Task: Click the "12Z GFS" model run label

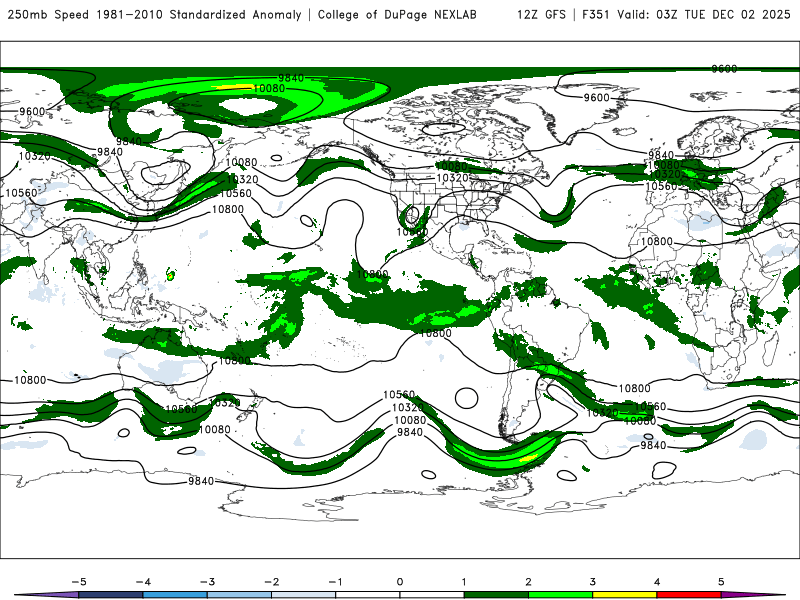Action: coord(541,14)
